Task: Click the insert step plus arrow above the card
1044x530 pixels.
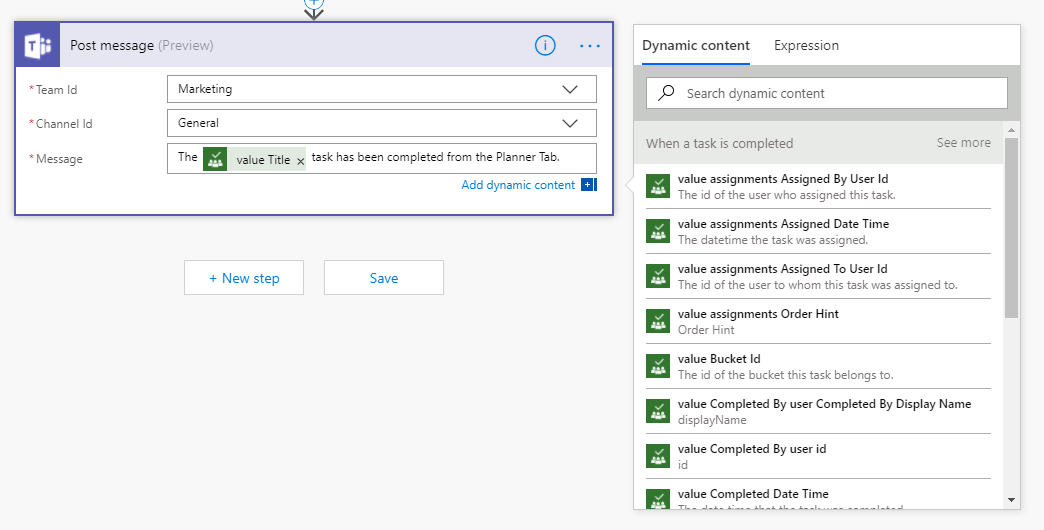Action: pyautogui.click(x=314, y=8)
